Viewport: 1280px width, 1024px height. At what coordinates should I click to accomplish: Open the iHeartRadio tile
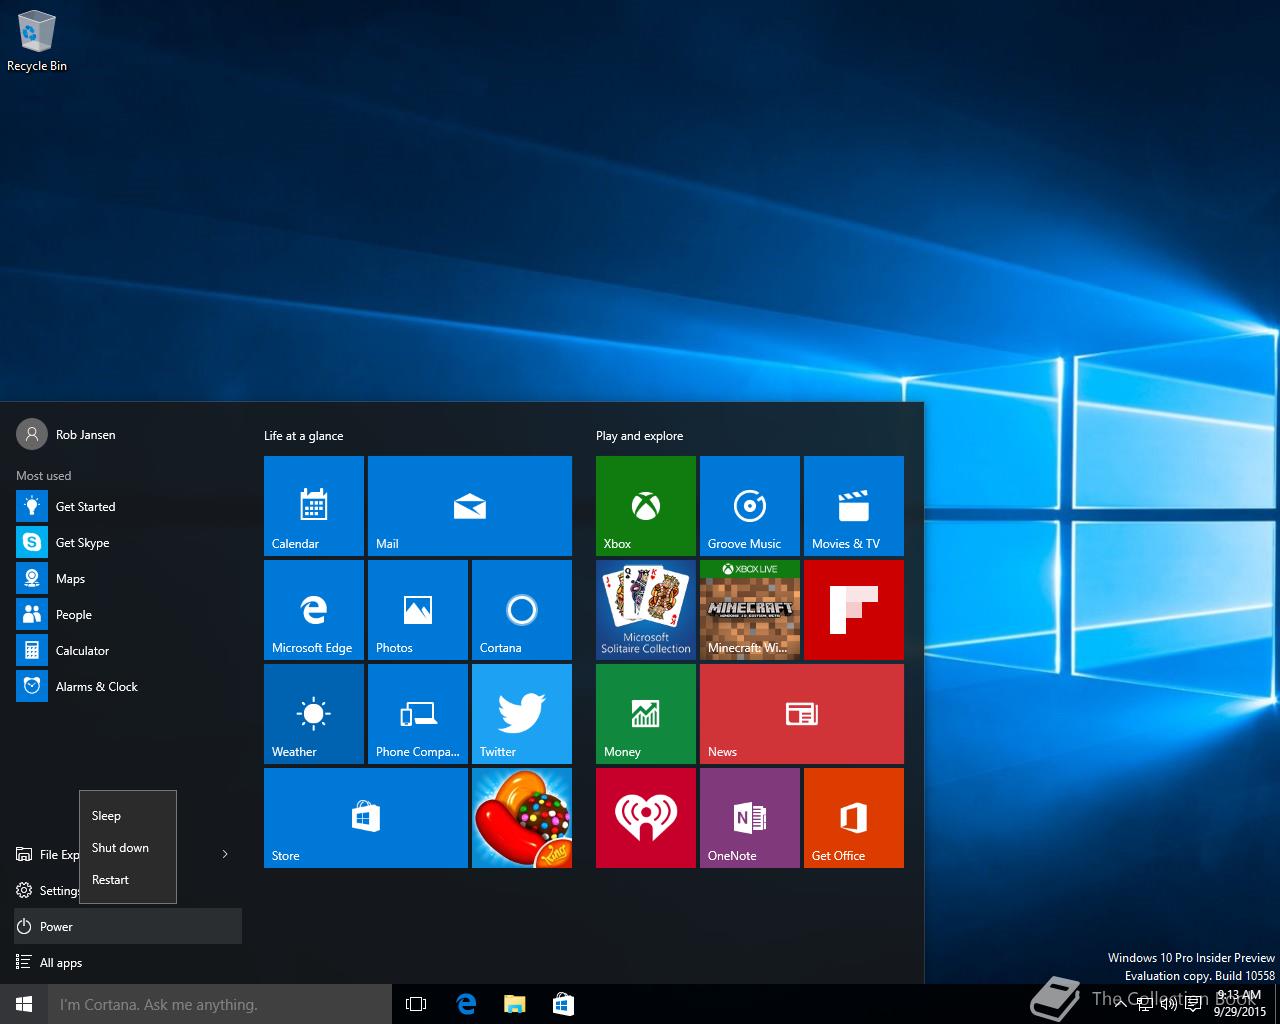(x=645, y=818)
